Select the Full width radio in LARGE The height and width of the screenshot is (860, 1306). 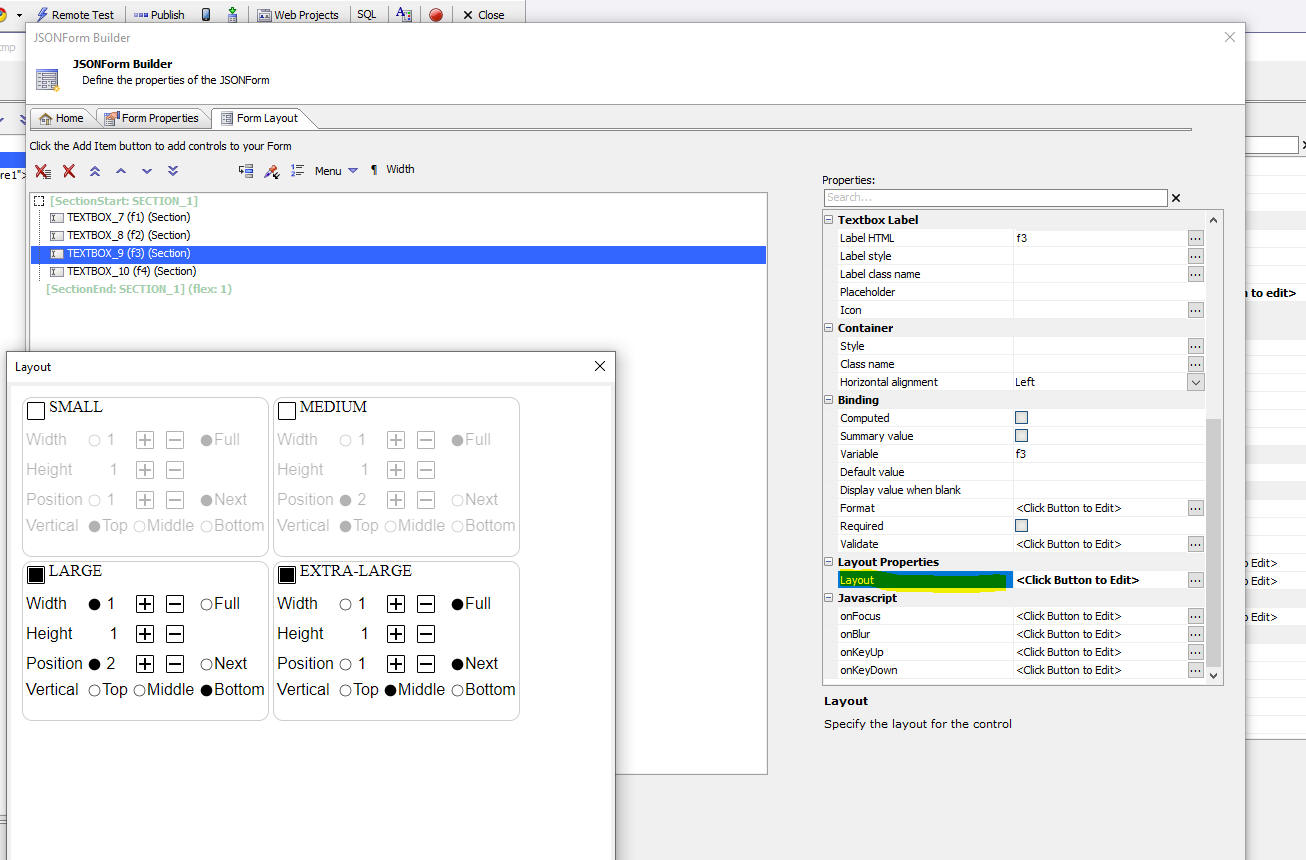click(x=207, y=604)
